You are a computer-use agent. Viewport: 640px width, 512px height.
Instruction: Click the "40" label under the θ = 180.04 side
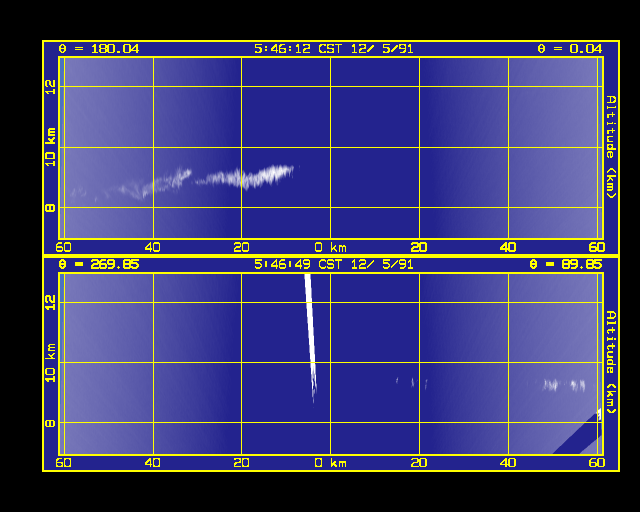click(x=153, y=247)
